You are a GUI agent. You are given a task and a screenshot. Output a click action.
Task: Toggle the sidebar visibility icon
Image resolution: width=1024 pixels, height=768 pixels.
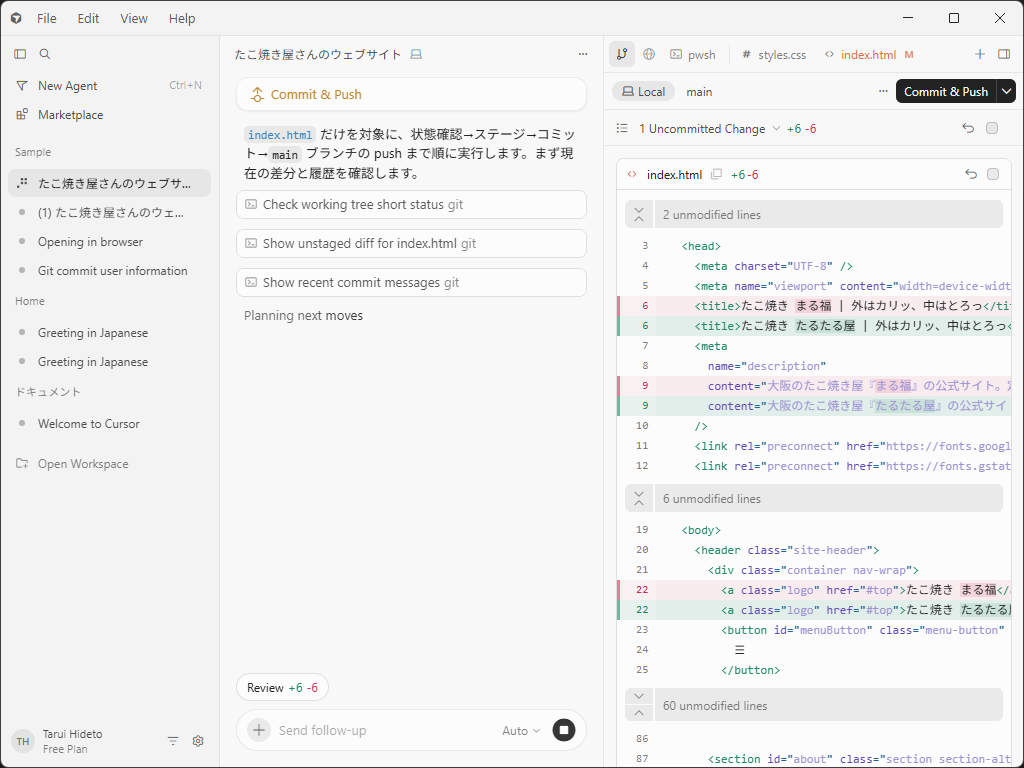click(x=19, y=53)
